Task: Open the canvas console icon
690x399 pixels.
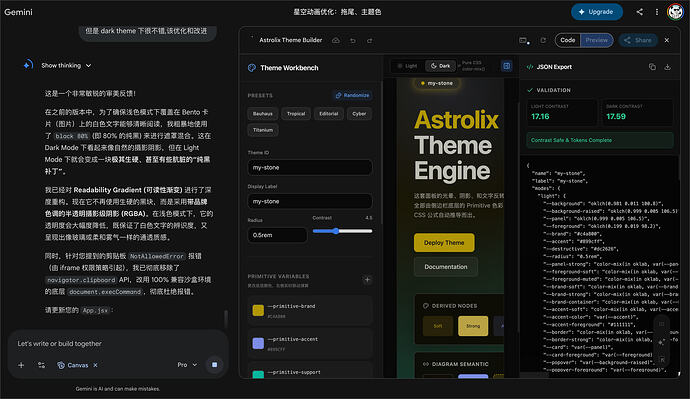Action: [524, 40]
